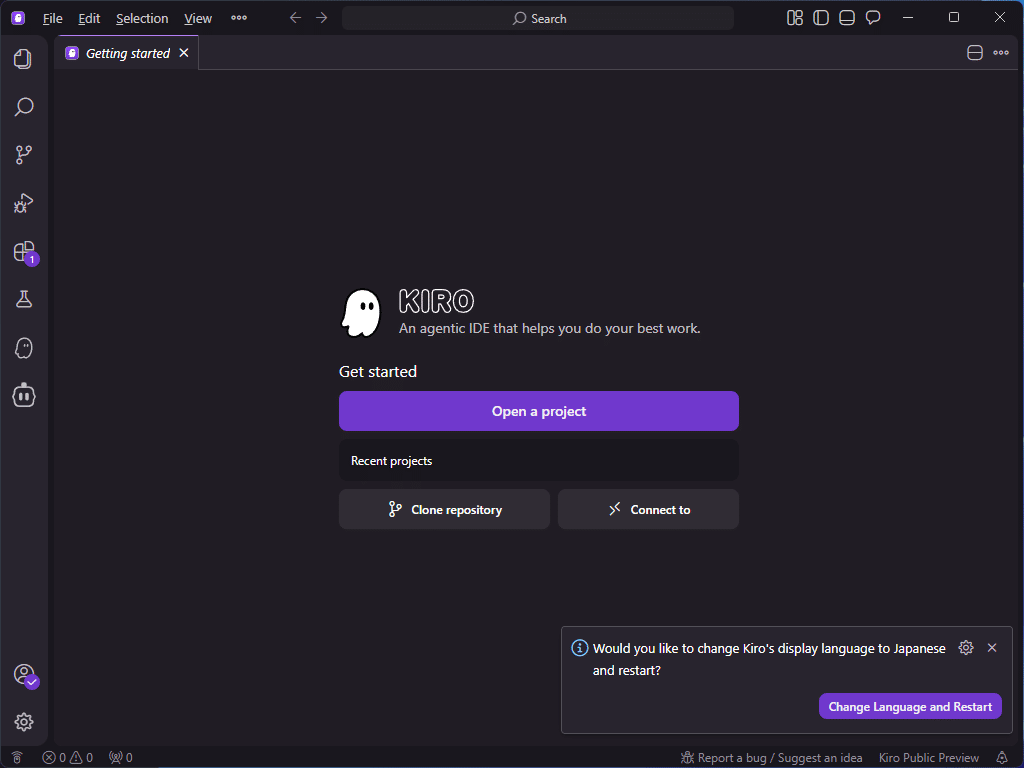Toggle the editor split layout icon

pos(974,52)
